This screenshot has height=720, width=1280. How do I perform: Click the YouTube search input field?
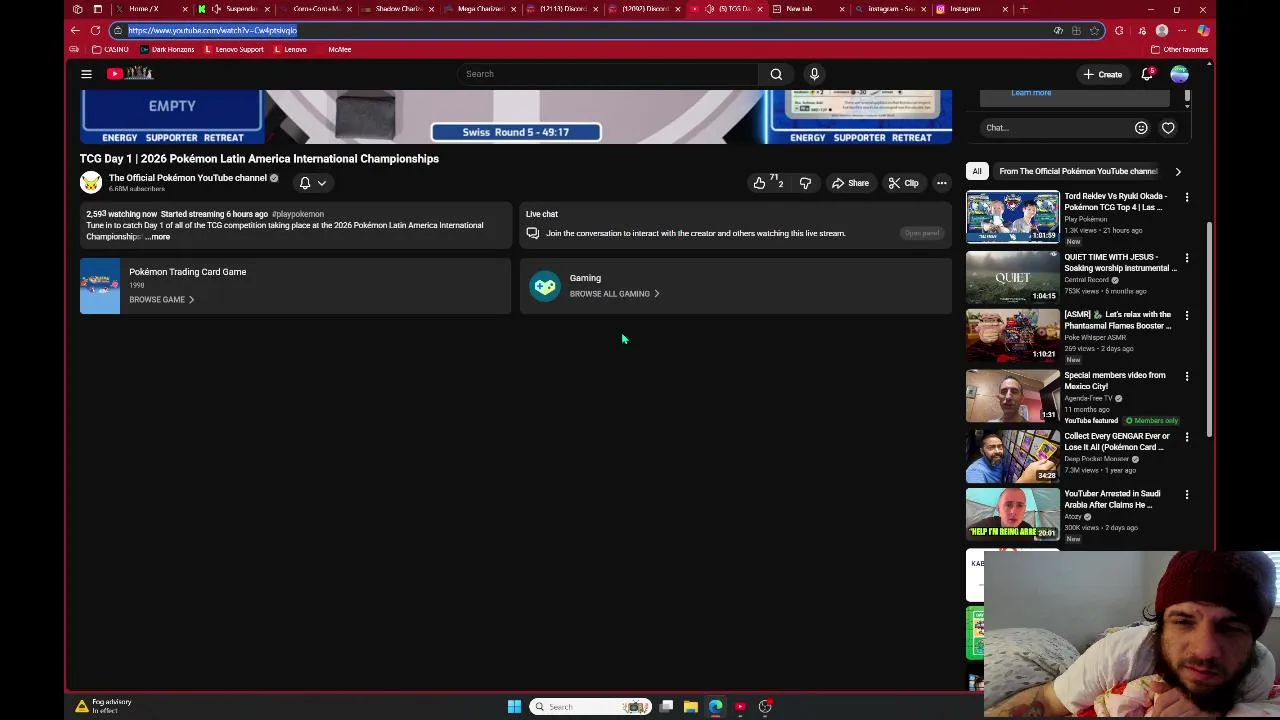pos(607,74)
